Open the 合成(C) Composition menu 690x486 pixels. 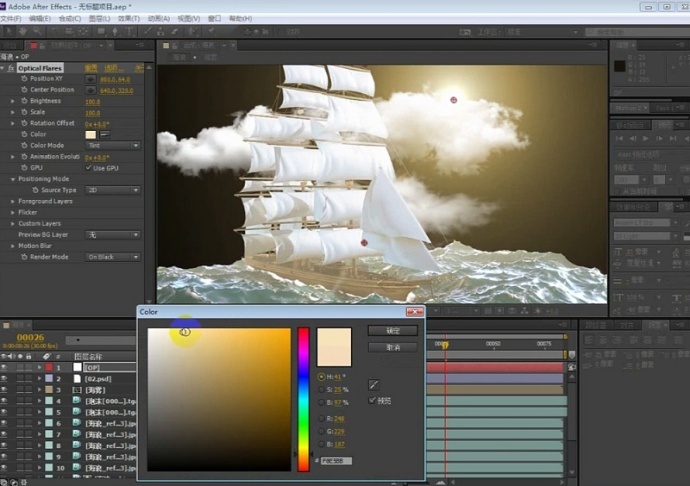point(70,19)
